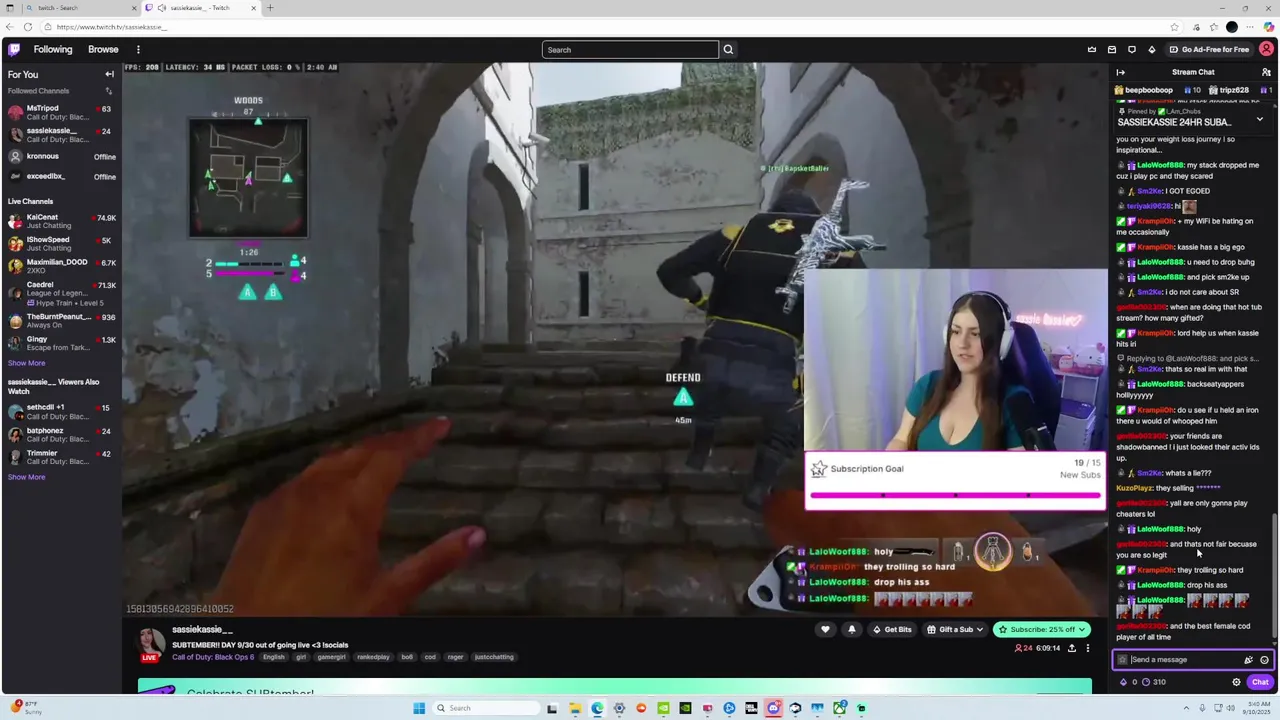This screenshot has height=720, width=1280.
Task: Open Prime loot crown icon
Action: [x=1092, y=49]
